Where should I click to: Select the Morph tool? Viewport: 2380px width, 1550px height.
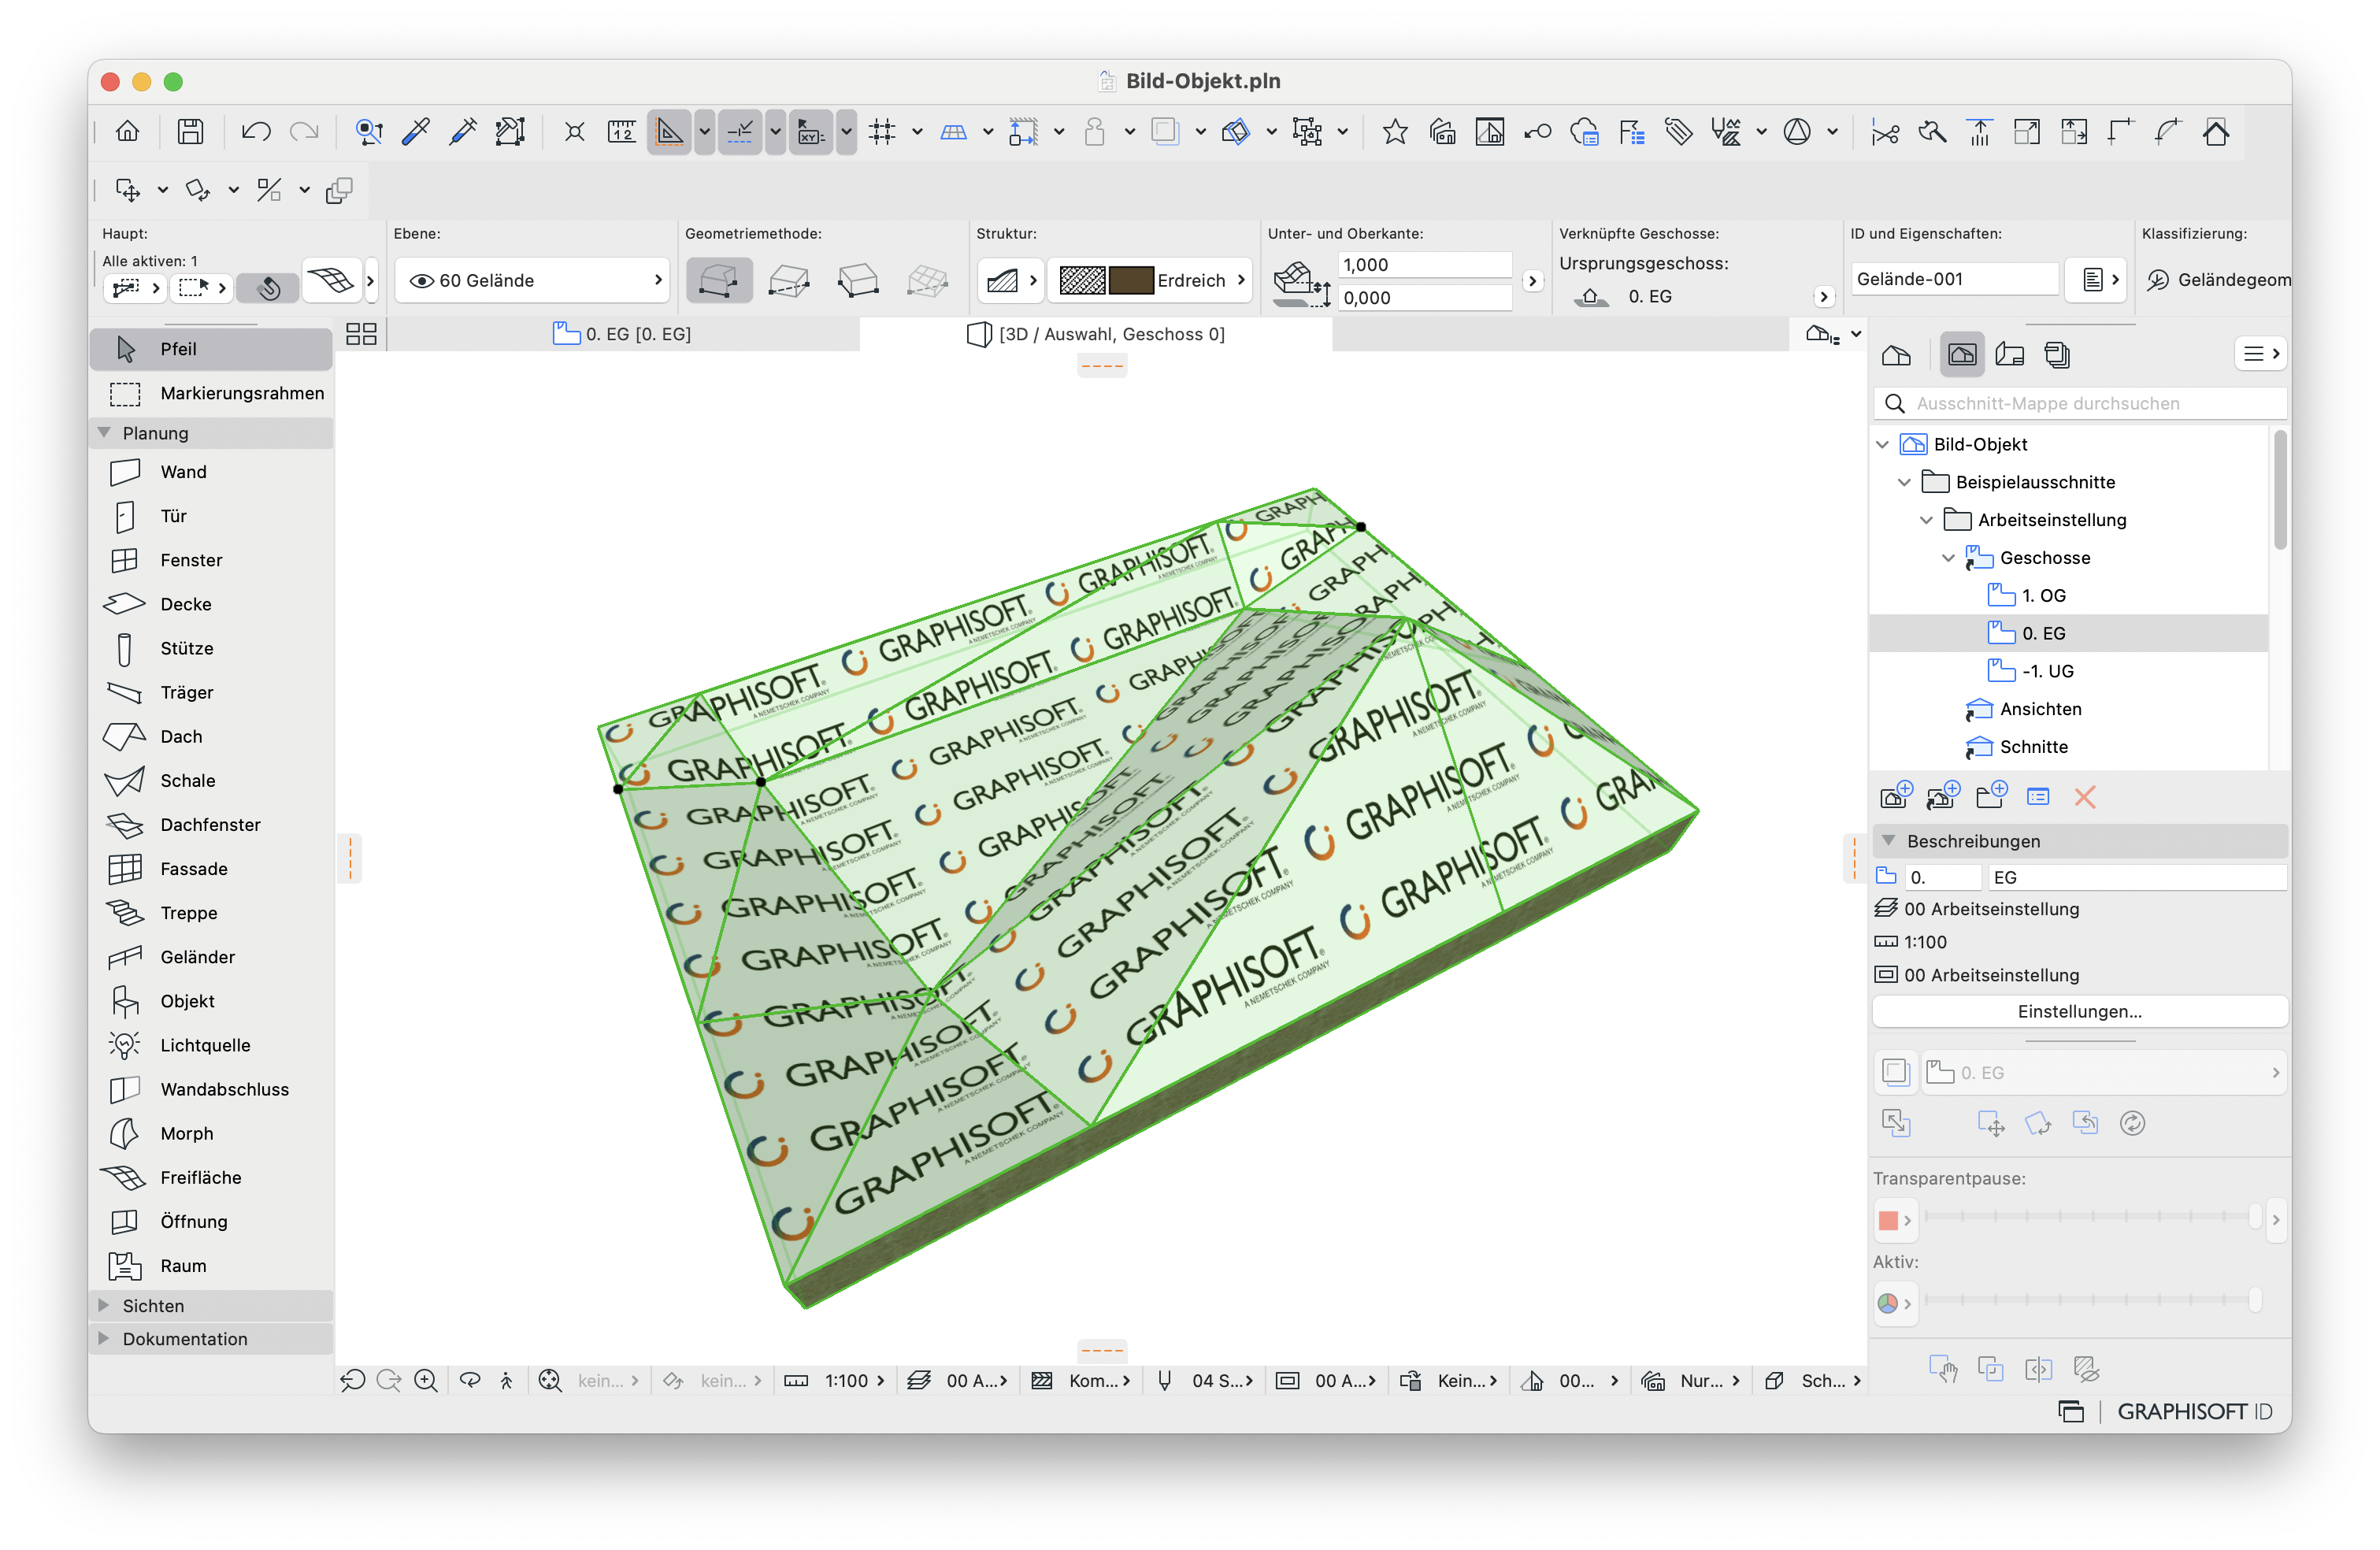[x=212, y=1133]
